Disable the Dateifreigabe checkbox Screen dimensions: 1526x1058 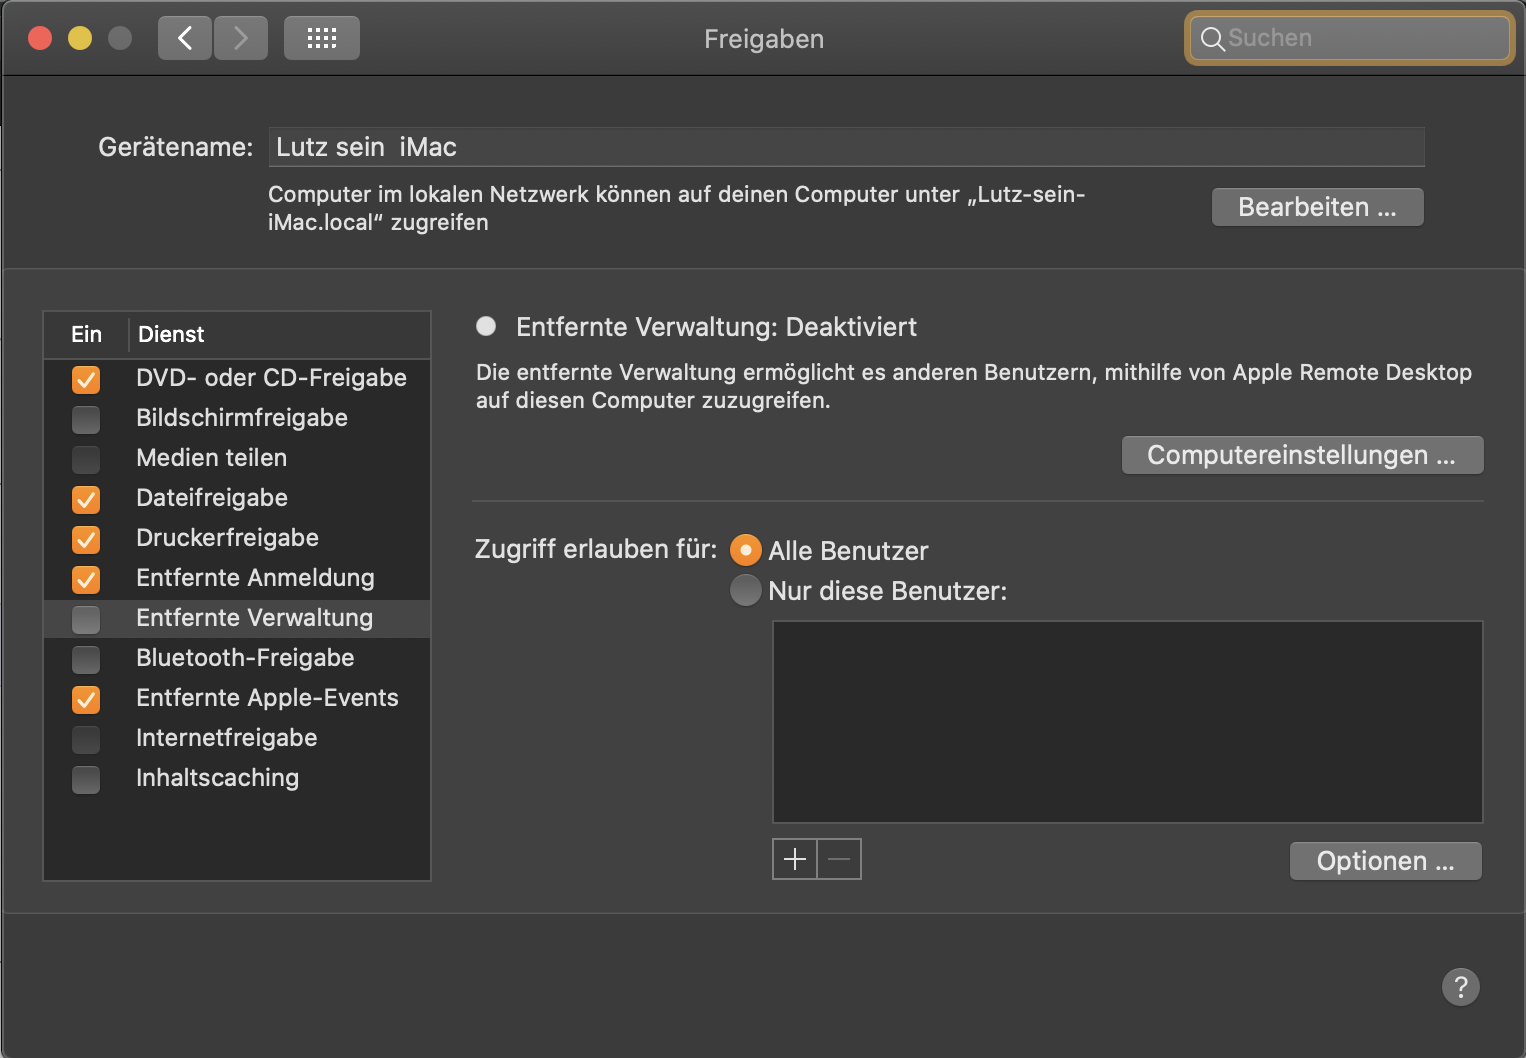click(x=86, y=499)
